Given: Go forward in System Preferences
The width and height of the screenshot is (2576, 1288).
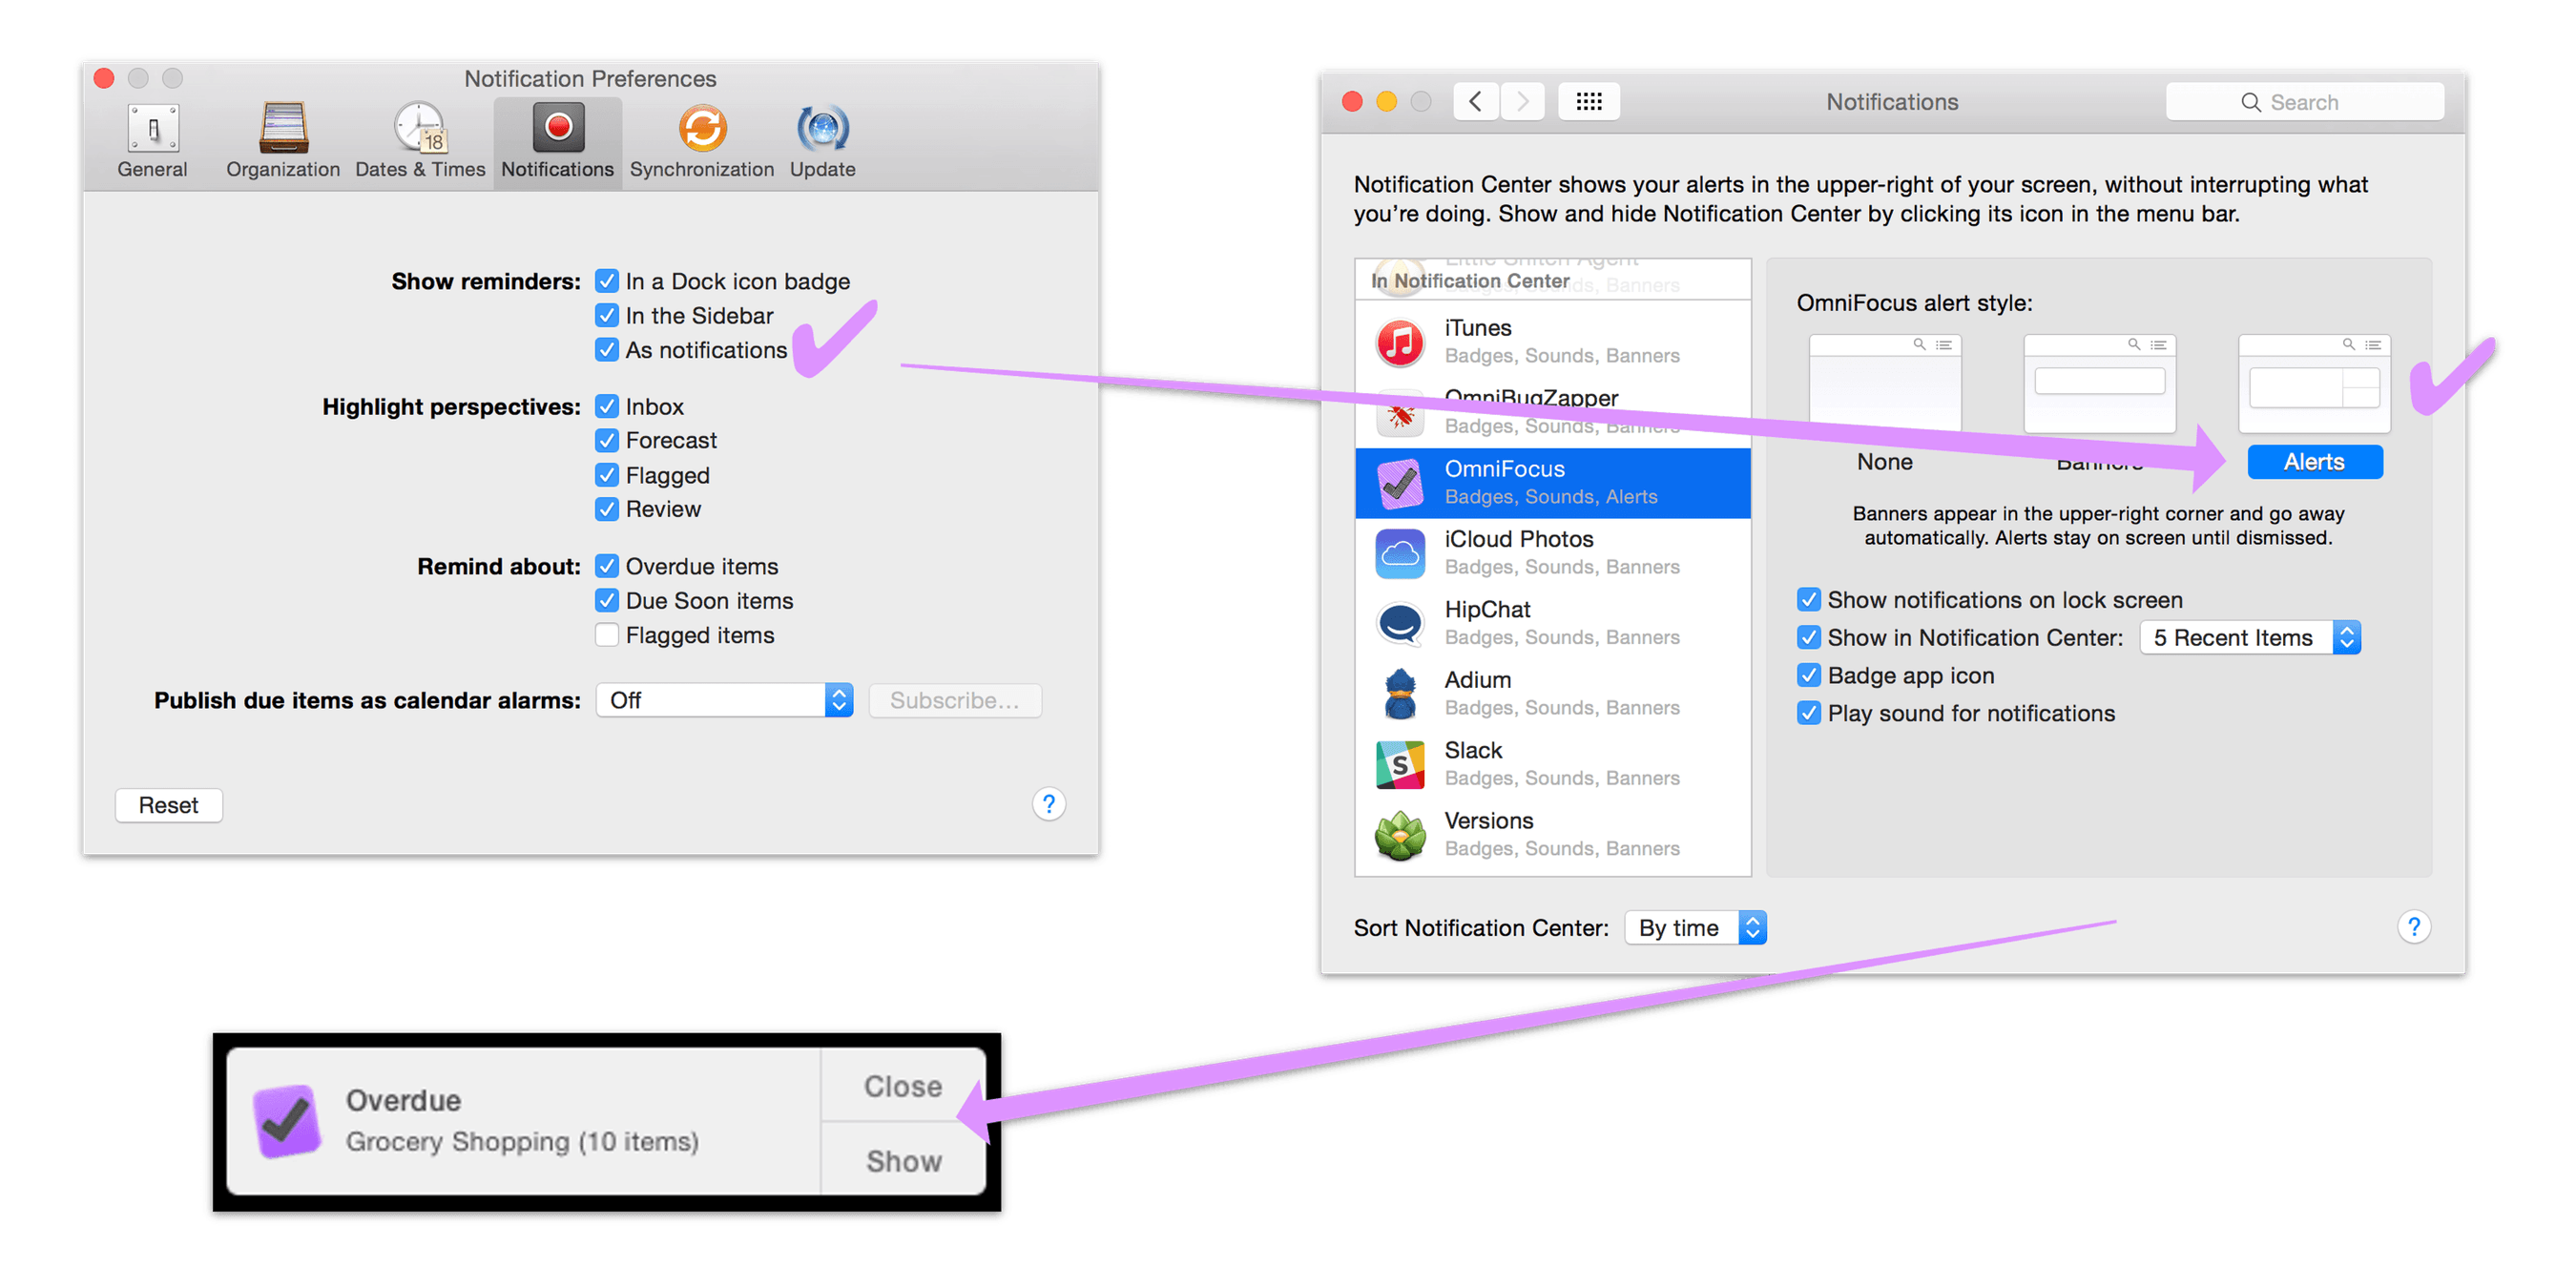Looking at the screenshot, I should [1522, 101].
